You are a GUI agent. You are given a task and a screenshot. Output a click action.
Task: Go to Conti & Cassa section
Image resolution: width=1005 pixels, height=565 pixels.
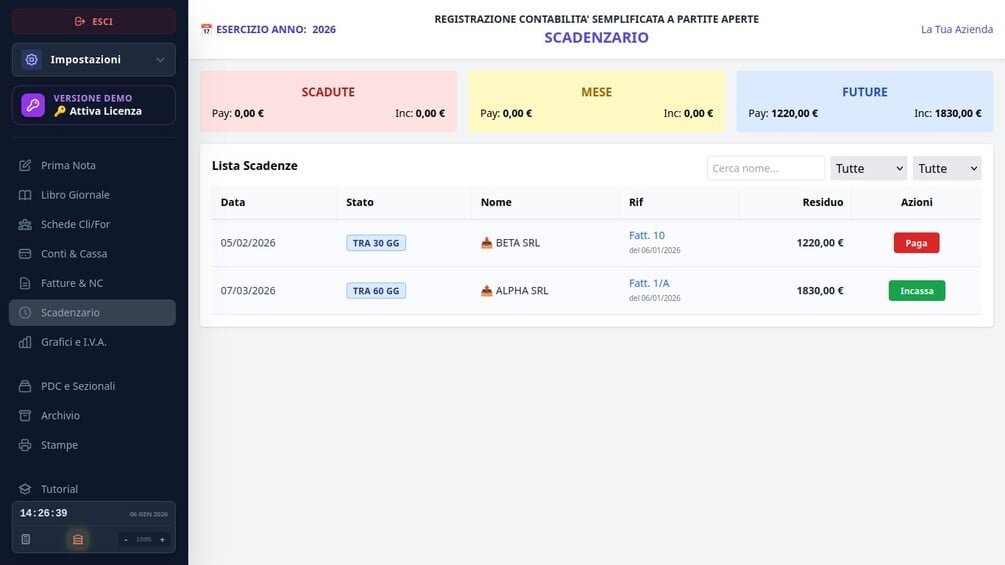pyautogui.click(x=74, y=254)
